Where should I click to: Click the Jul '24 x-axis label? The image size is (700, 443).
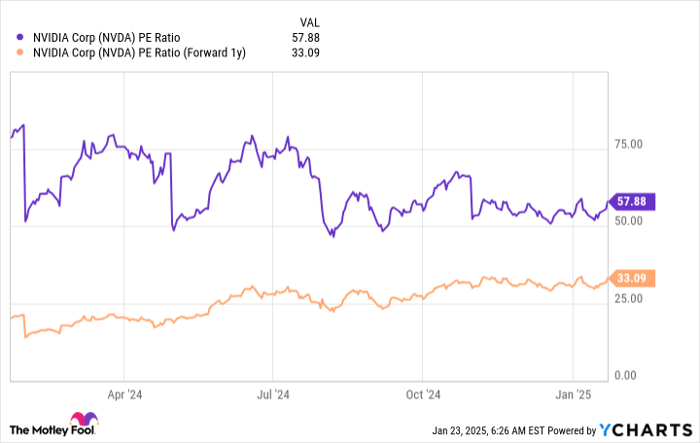tap(273, 395)
